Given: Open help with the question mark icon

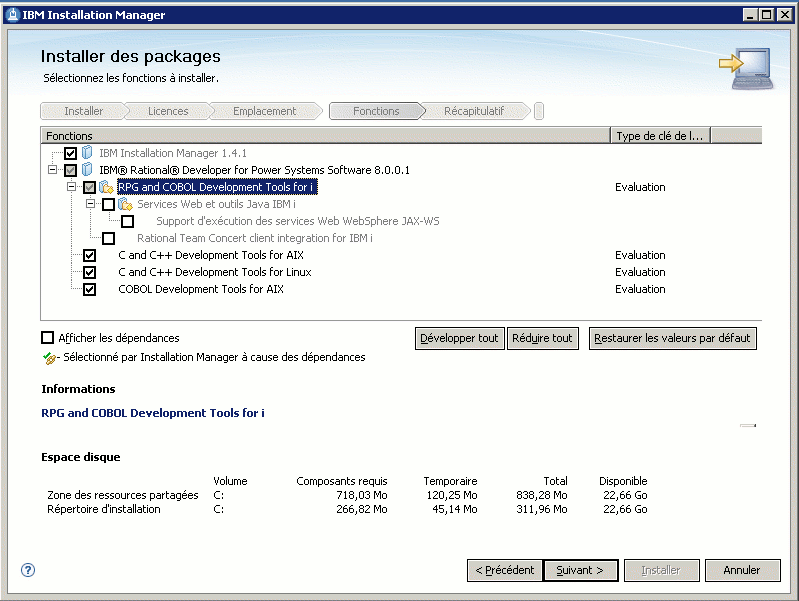Looking at the screenshot, I should 28,570.
